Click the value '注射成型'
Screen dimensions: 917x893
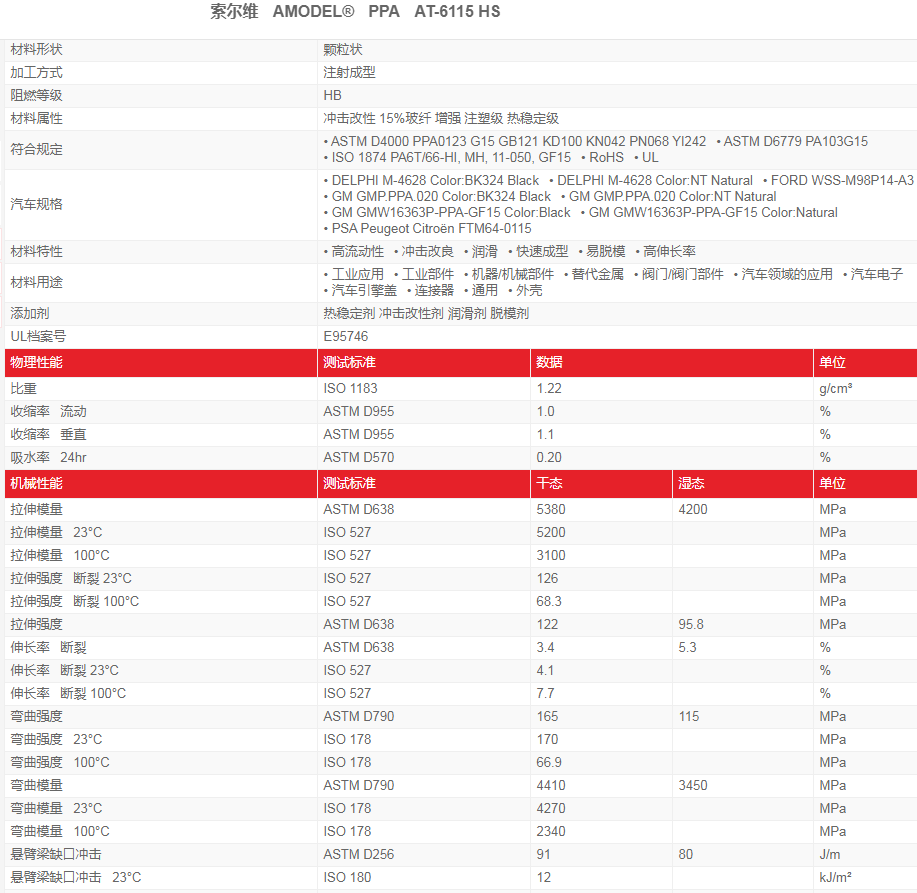coord(349,73)
